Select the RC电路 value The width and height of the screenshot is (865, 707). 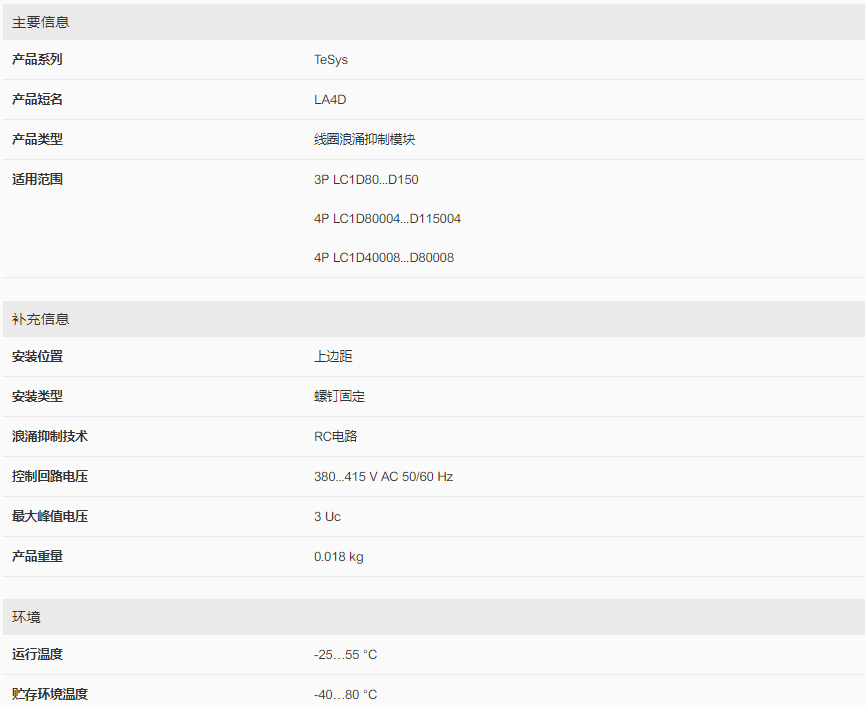(335, 436)
